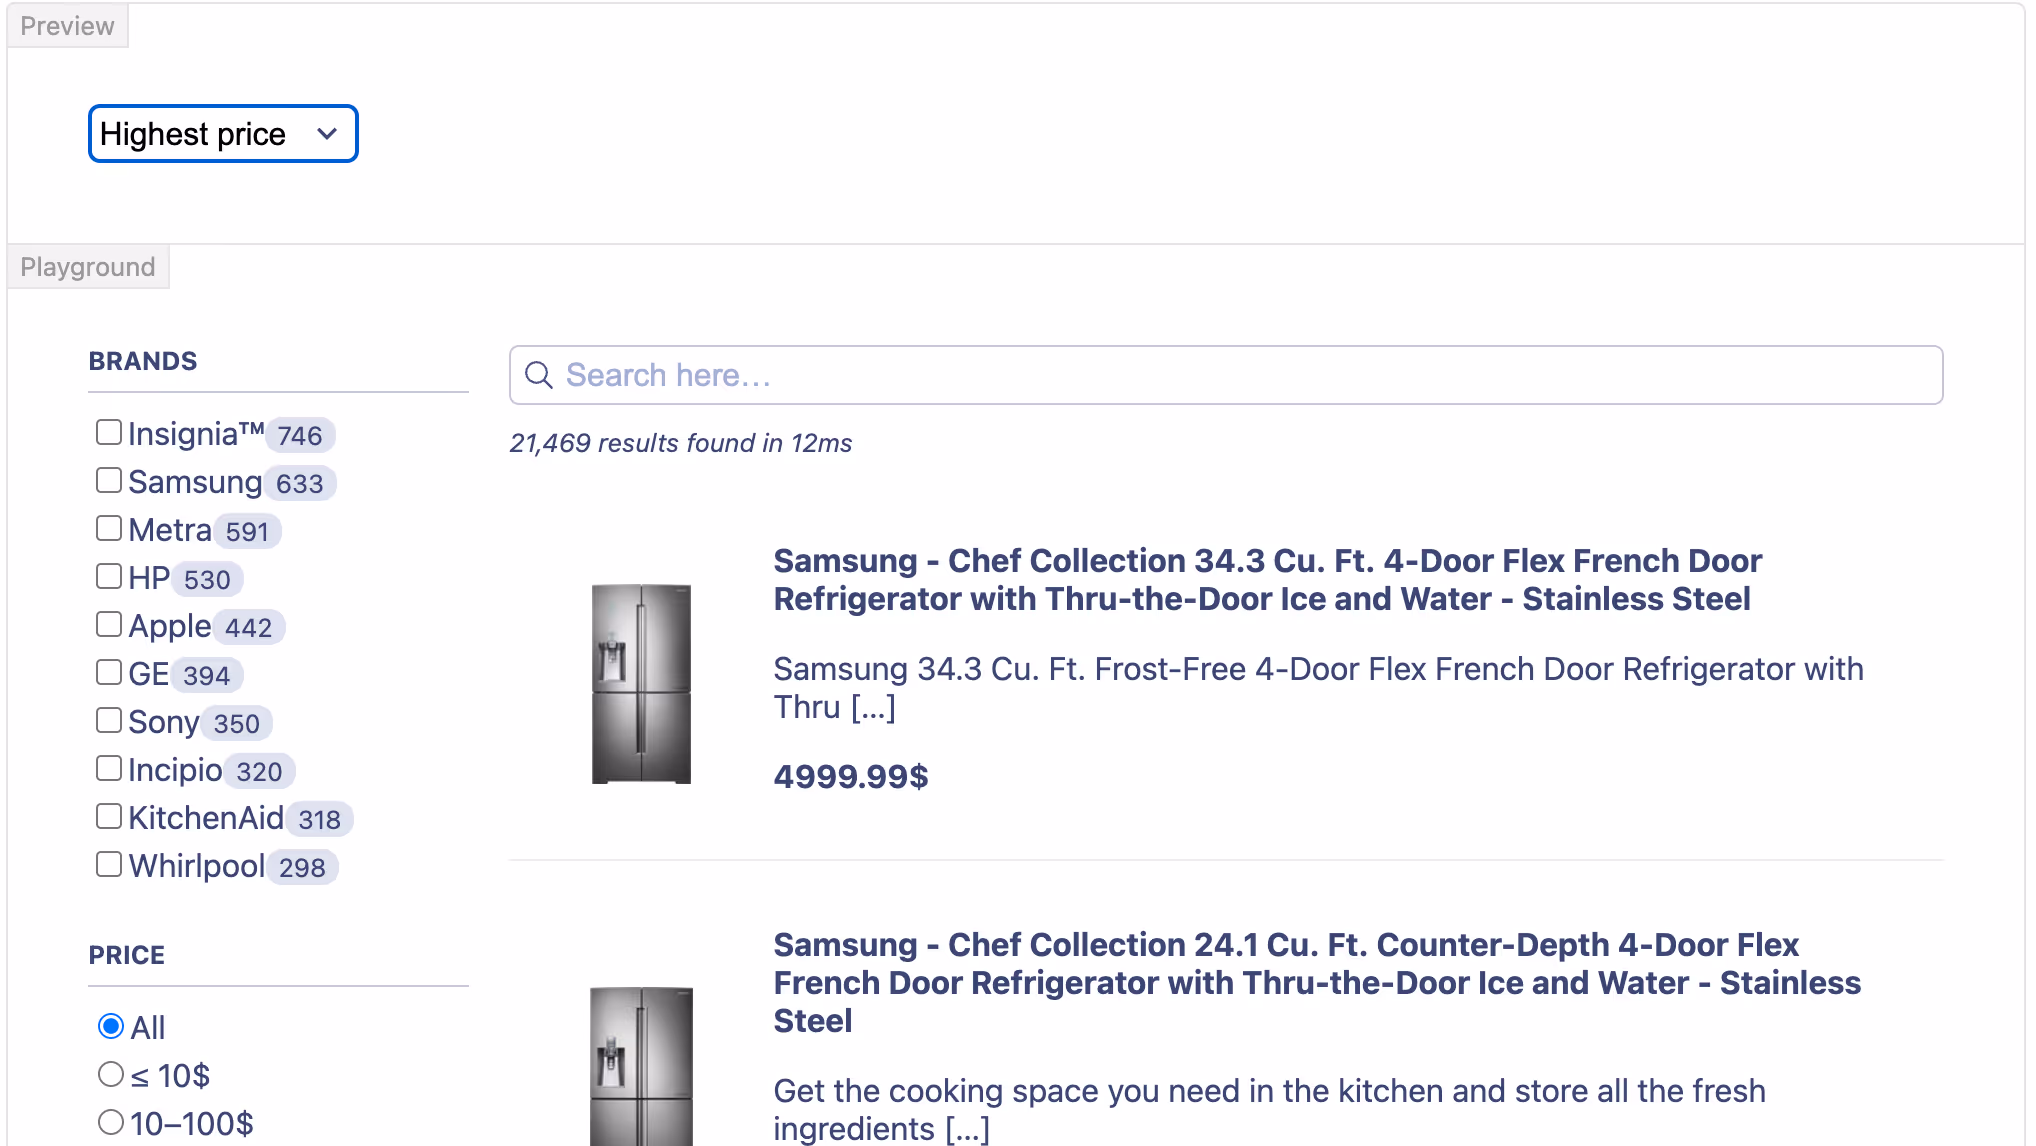Screen dimensions: 2036x1146
Task: Click the sort dropdown chevron arrow
Action: 327,134
